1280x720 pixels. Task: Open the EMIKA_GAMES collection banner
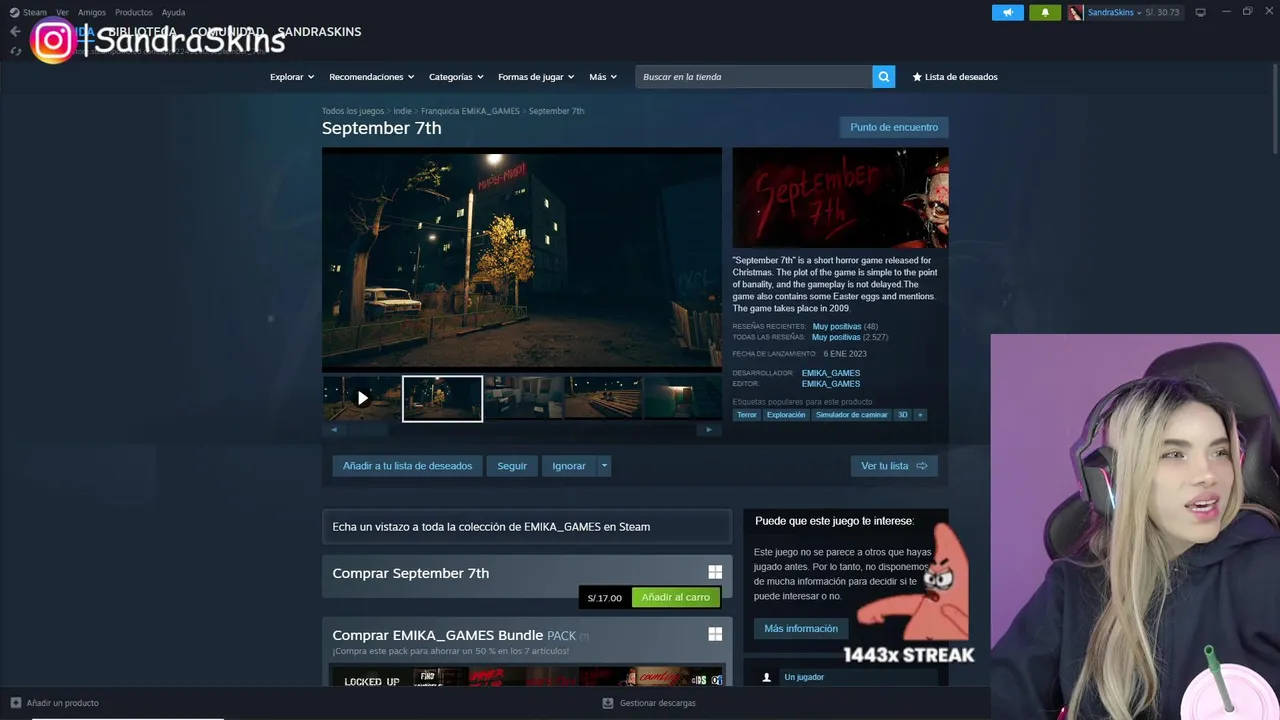point(527,527)
